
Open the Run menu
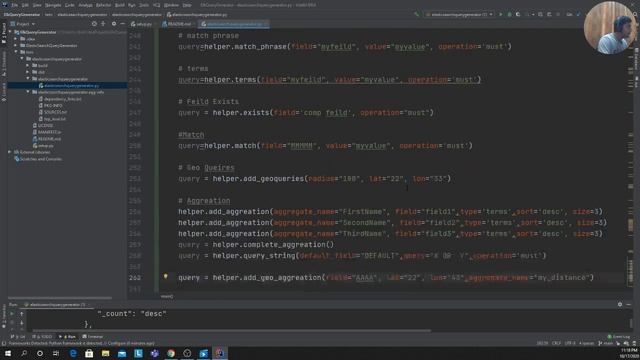click(x=131, y=5)
